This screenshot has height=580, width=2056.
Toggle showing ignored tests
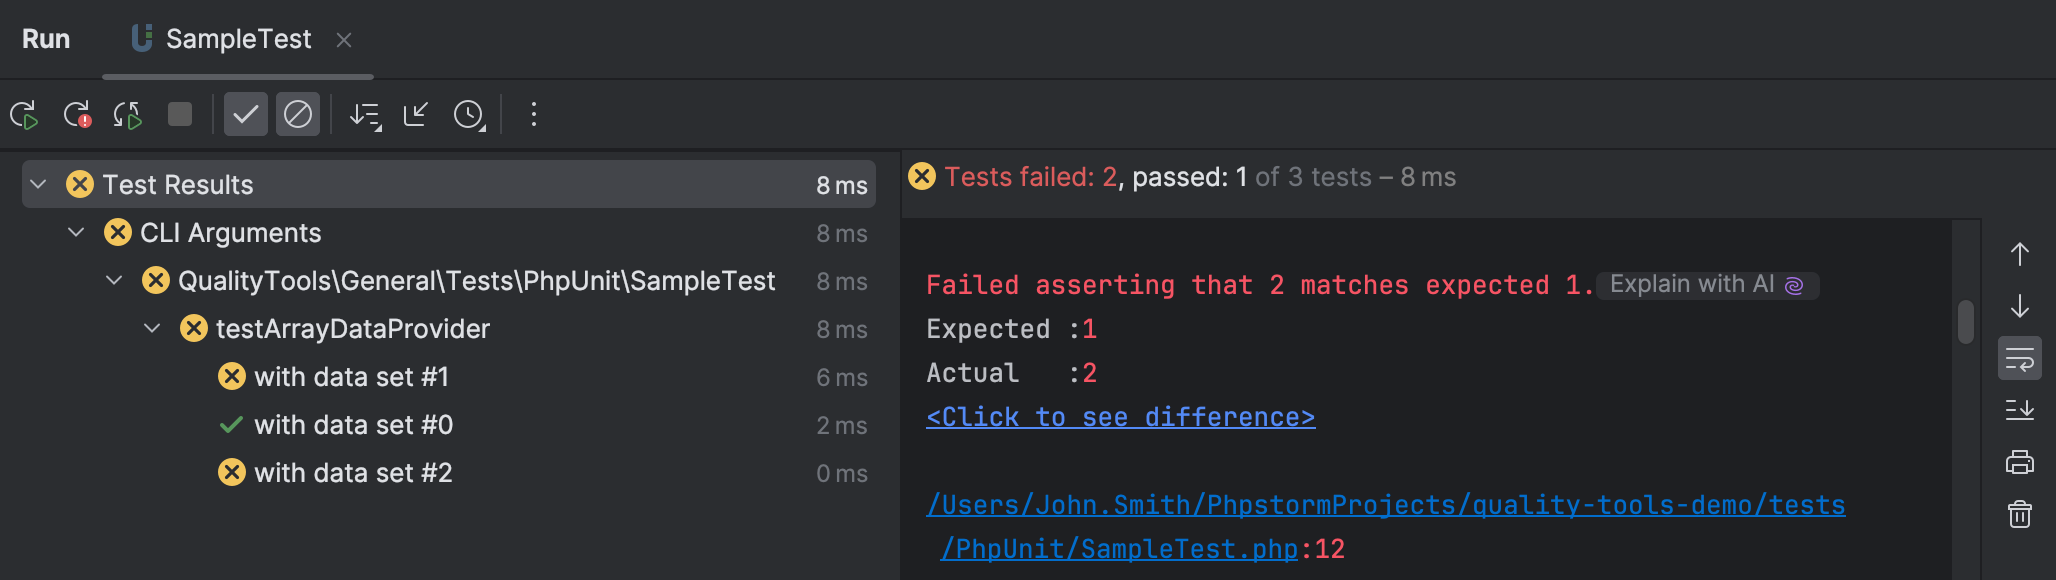point(297,114)
